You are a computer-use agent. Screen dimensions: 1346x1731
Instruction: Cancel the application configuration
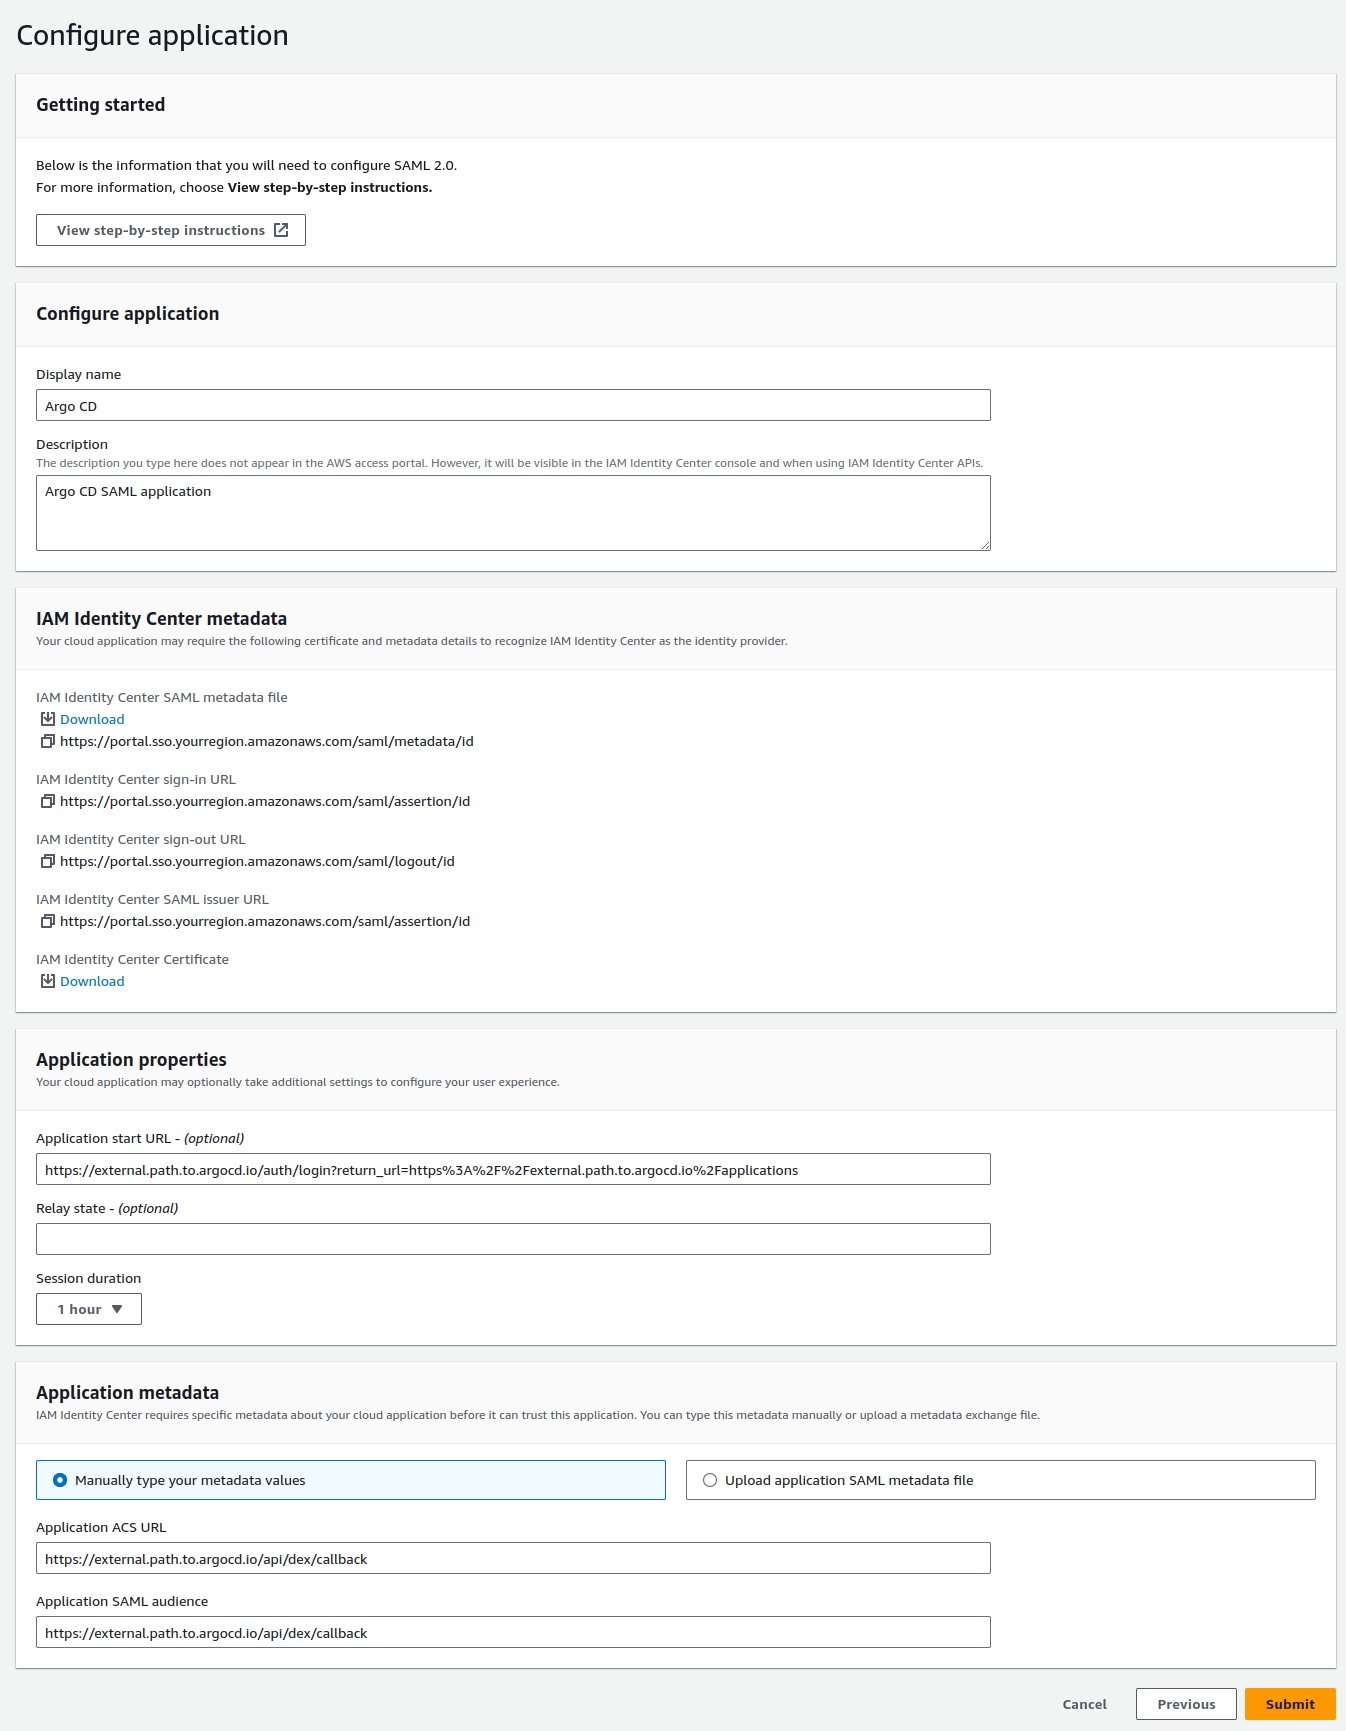click(x=1084, y=1704)
